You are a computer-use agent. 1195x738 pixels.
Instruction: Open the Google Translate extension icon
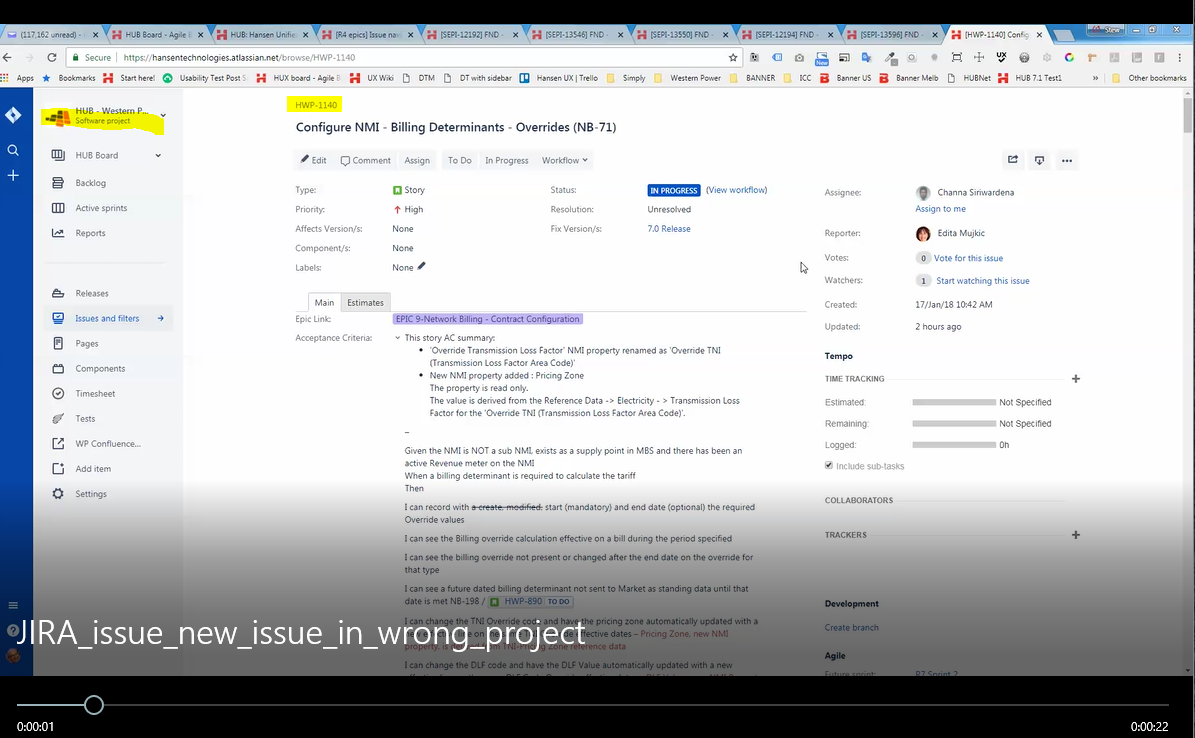point(867,57)
